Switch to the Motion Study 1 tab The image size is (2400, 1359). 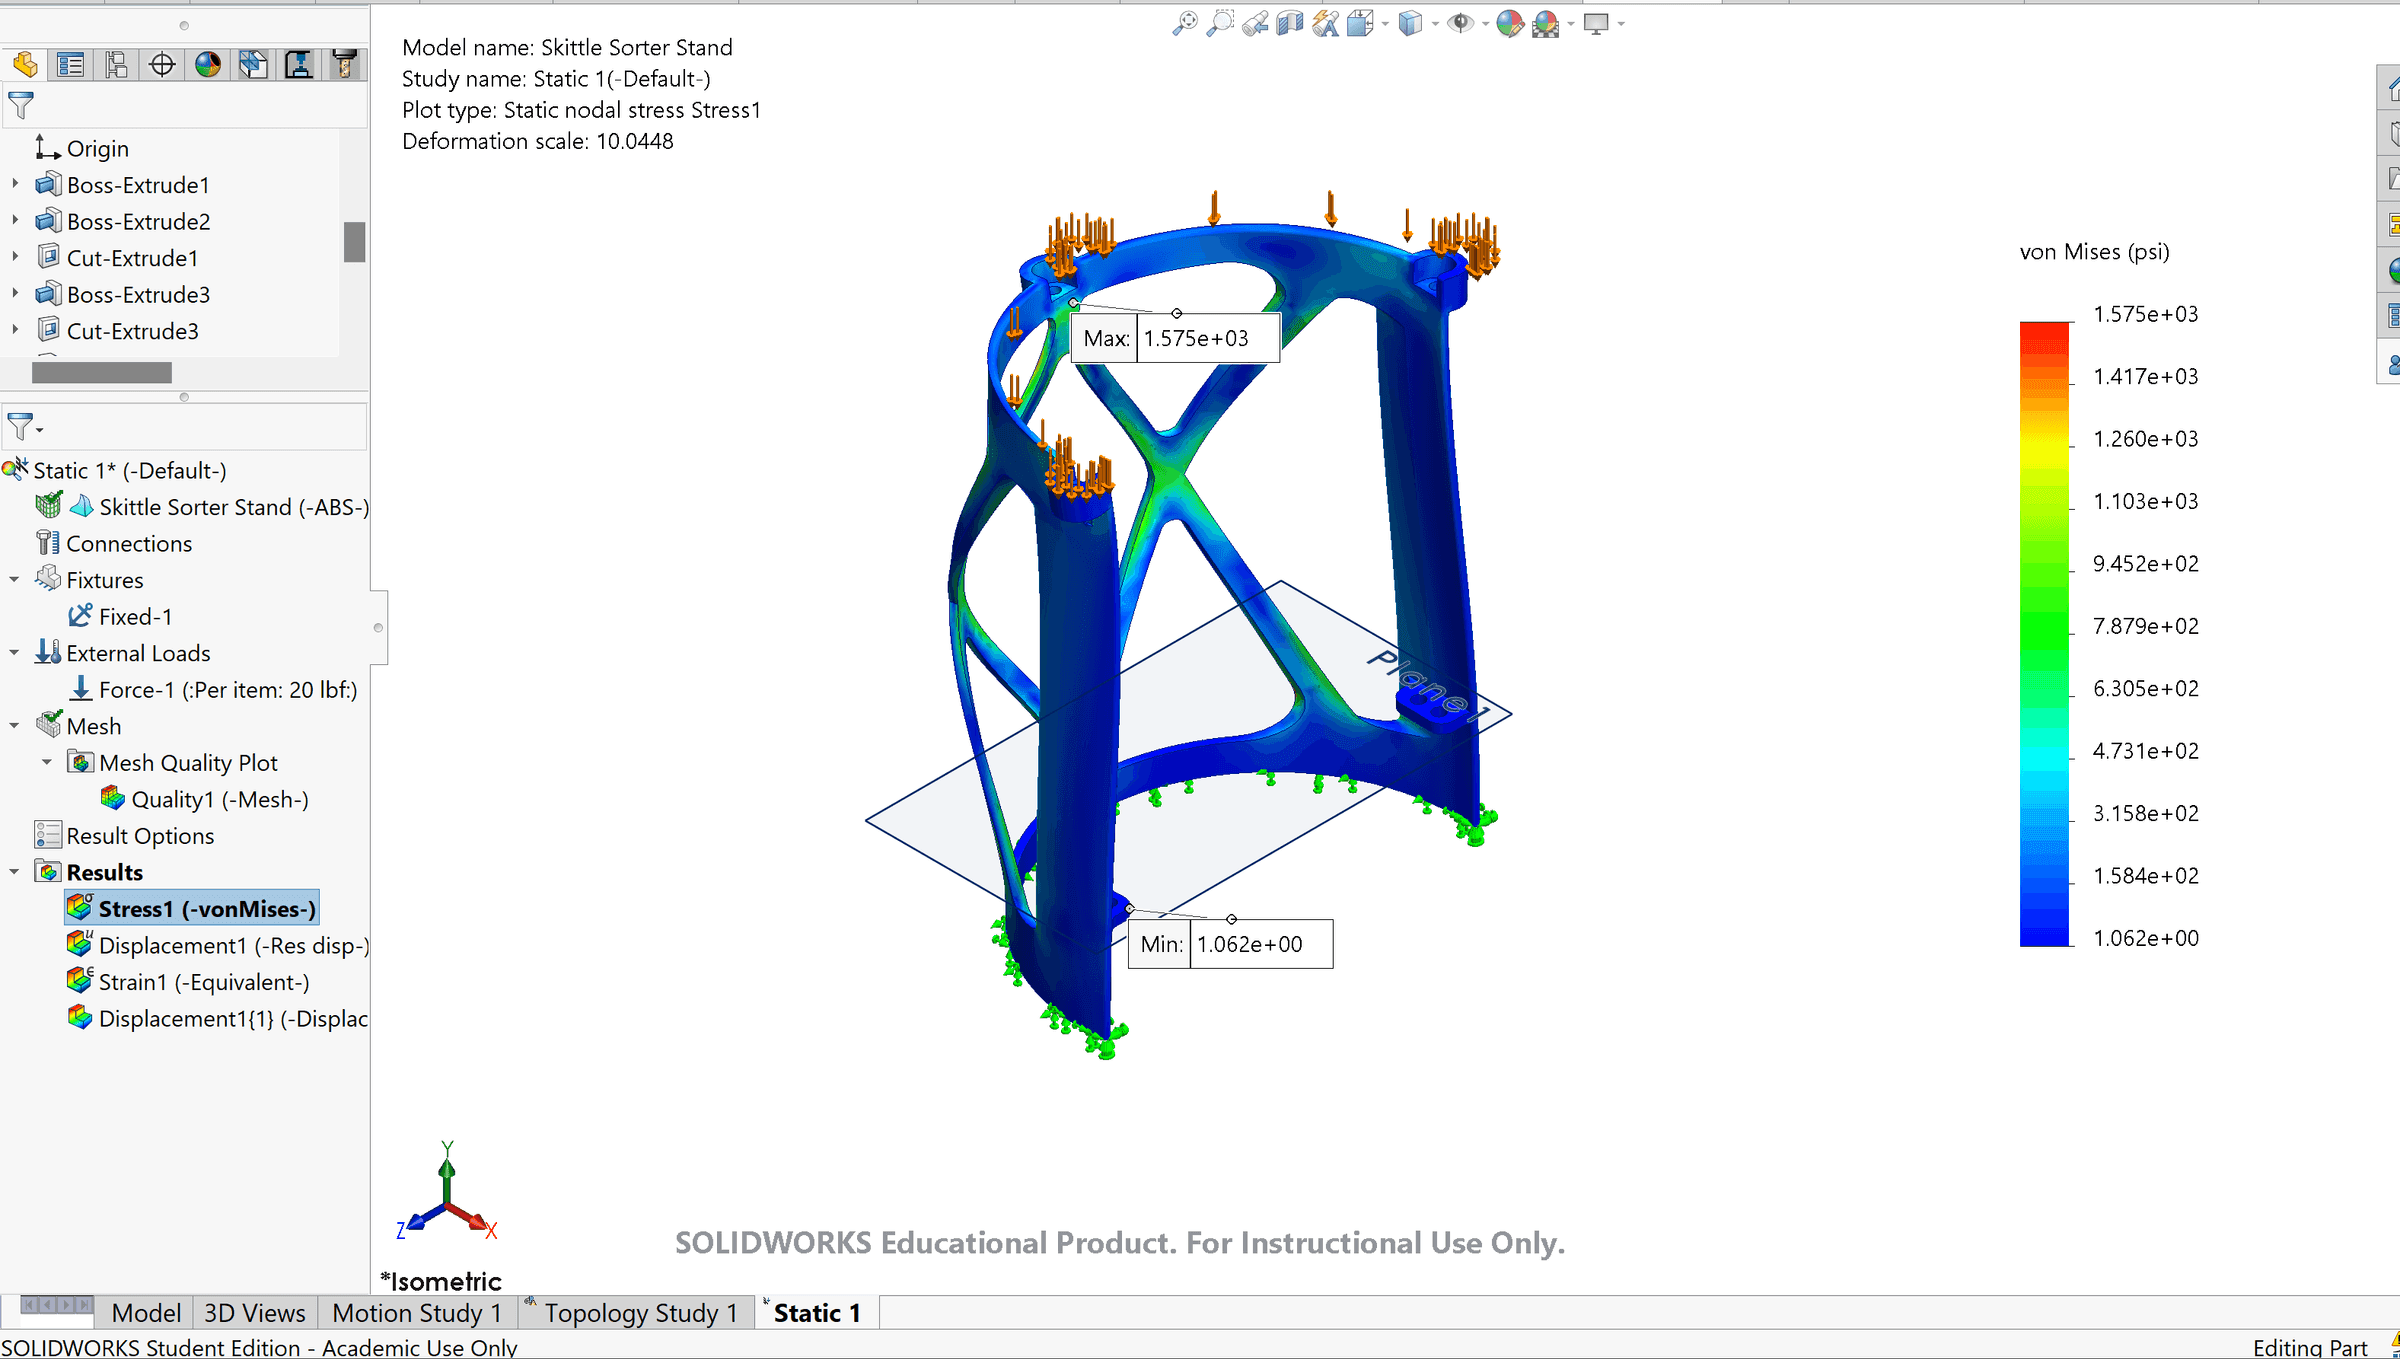click(418, 1312)
